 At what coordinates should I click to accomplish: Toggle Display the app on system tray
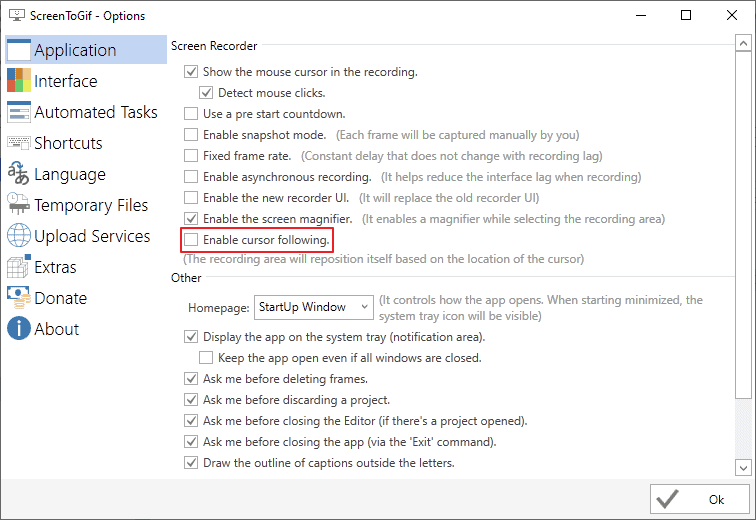click(191, 336)
